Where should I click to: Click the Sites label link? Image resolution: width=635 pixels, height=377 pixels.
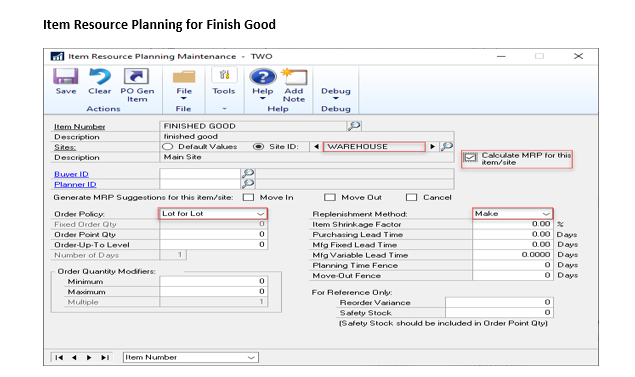(65, 147)
